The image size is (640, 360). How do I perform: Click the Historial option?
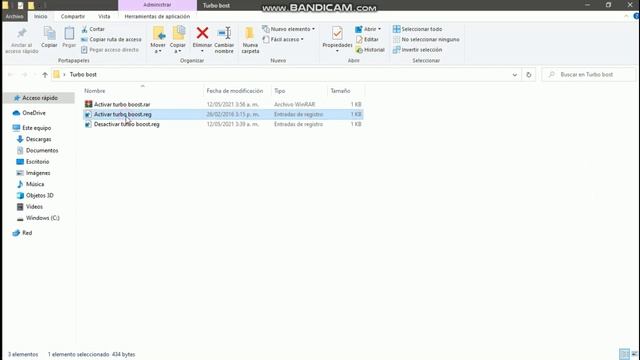tap(370, 49)
